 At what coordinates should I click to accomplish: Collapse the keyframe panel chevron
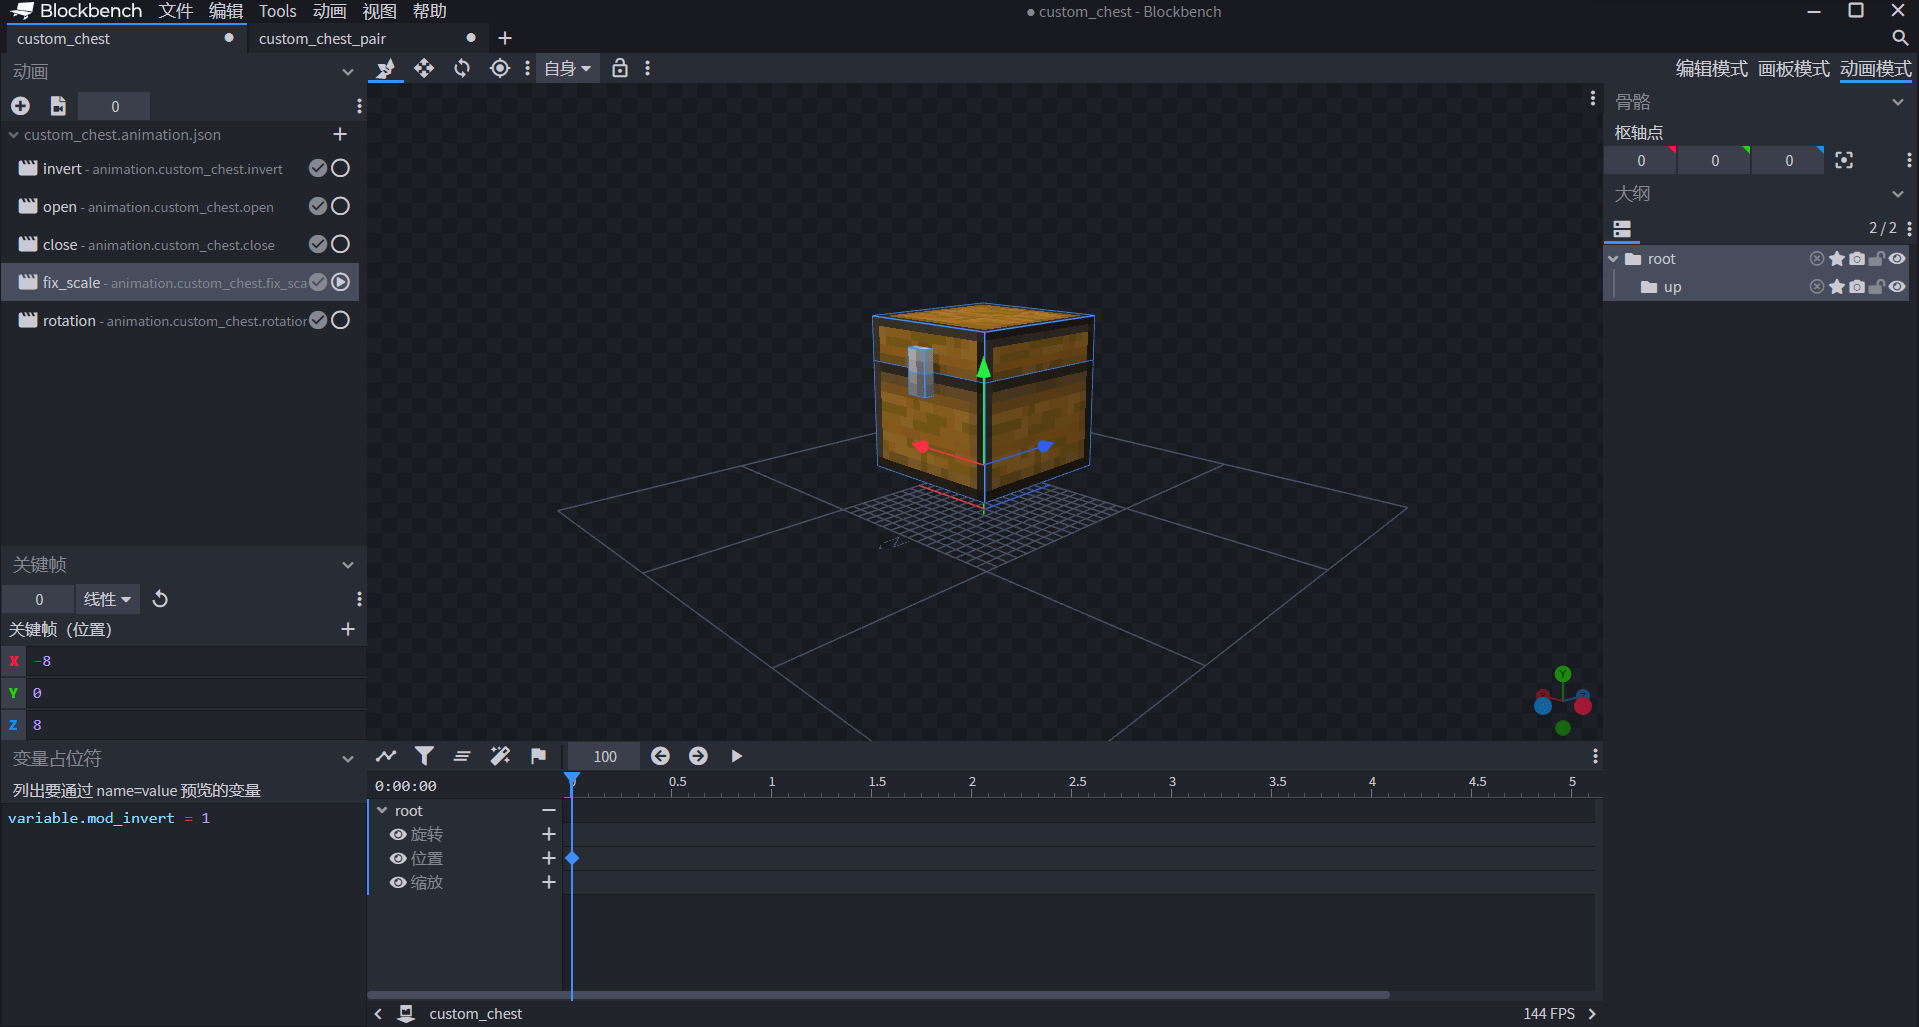coord(348,565)
